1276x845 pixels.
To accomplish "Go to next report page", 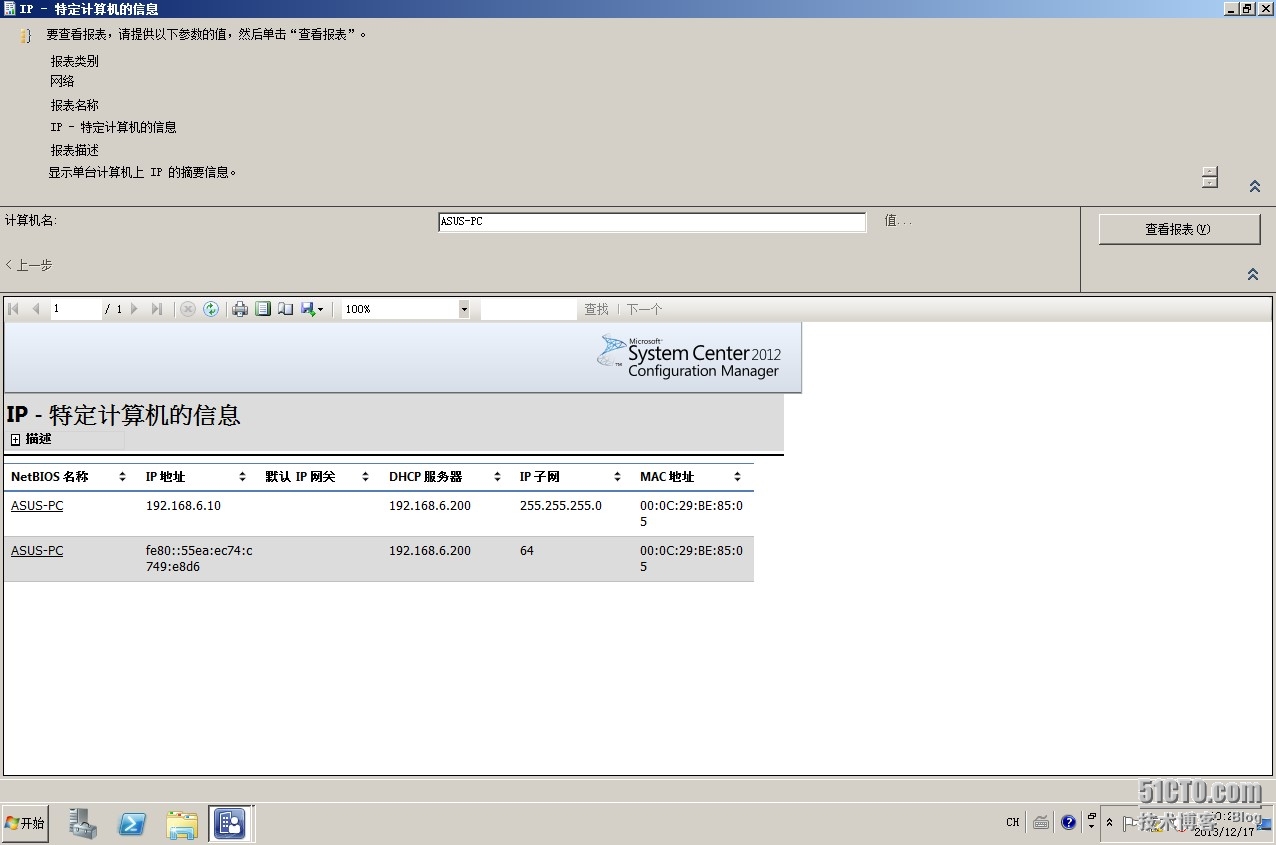I will [134, 309].
